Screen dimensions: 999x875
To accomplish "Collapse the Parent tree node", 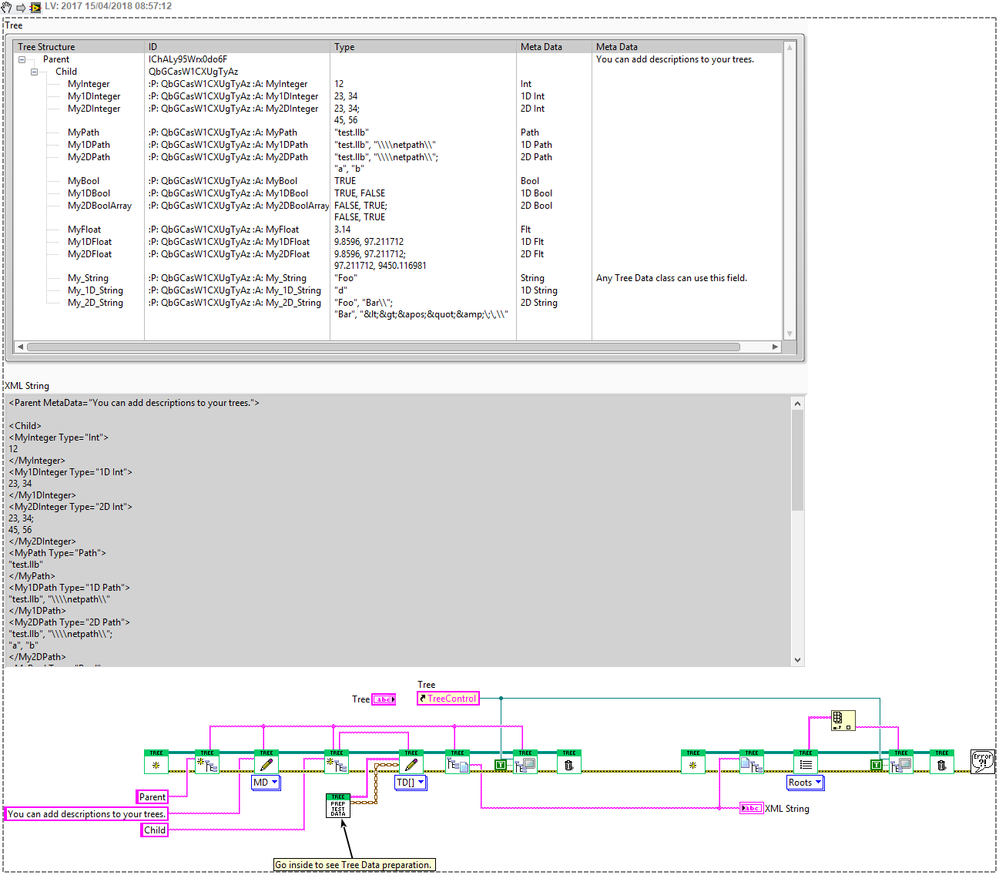I will (22, 59).
